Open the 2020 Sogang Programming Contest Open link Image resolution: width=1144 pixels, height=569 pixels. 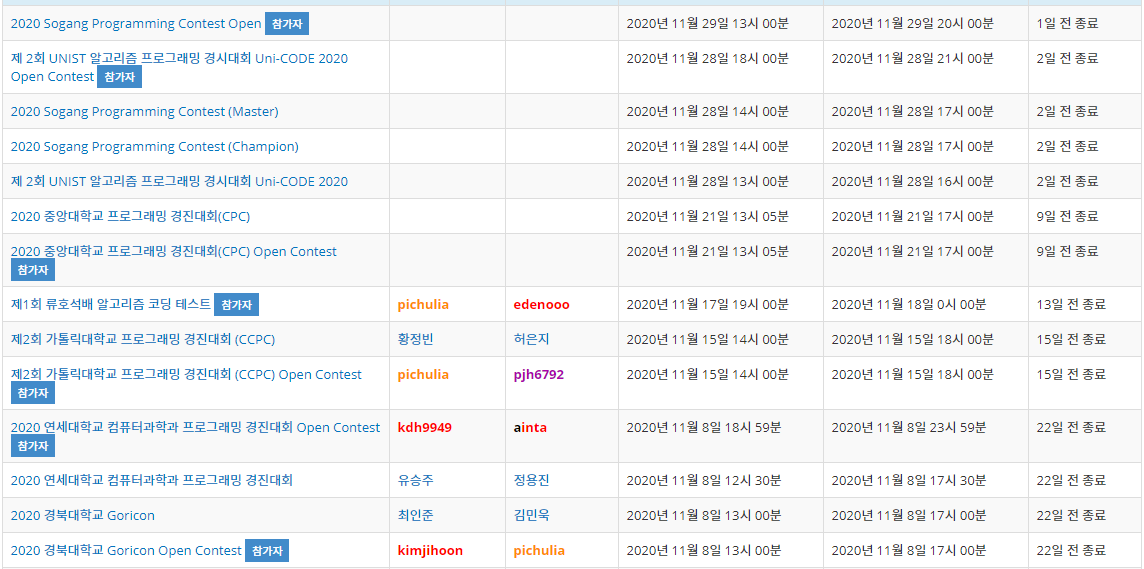tap(136, 23)
